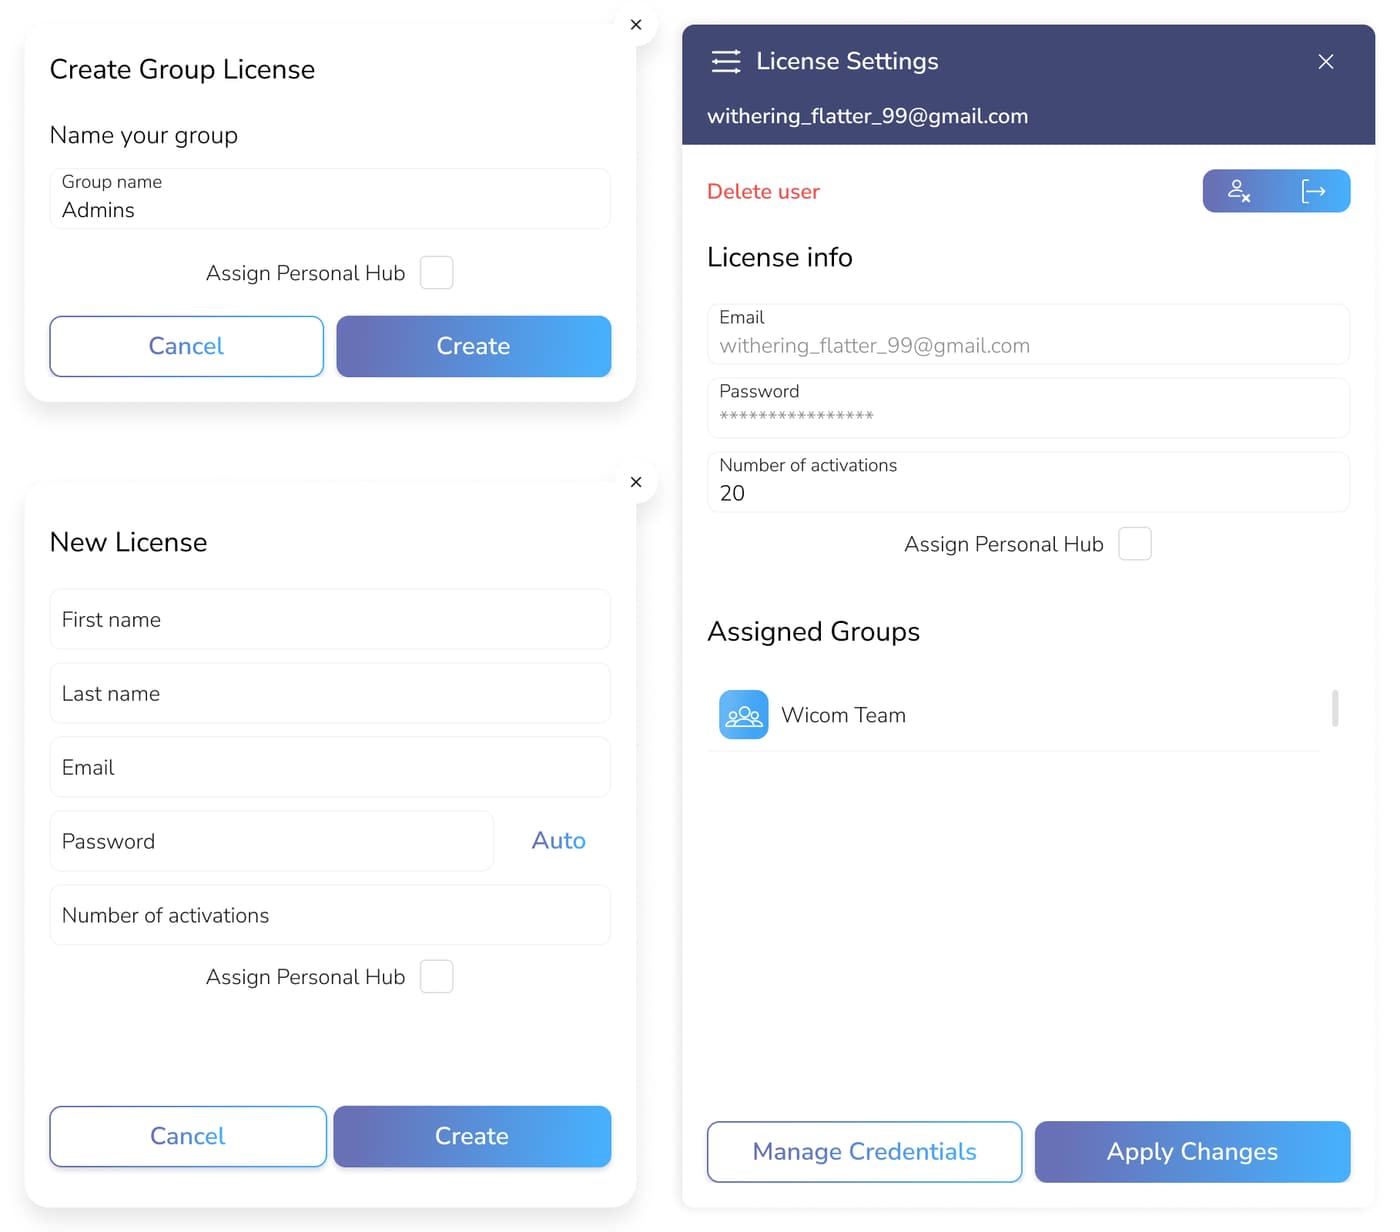Cancel the Create Group License dialog
The width and height of the screenshot is (1400, 1232).
[x=186, y=346]
